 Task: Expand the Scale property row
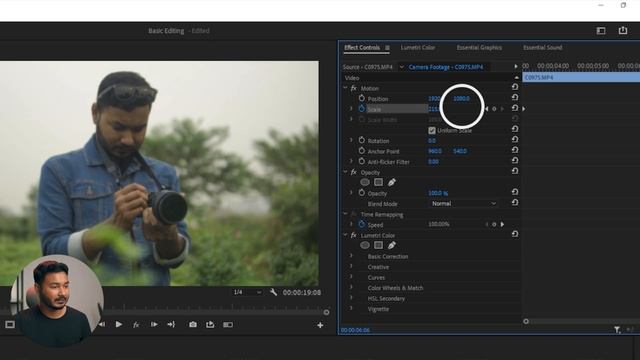pos(351,109)
